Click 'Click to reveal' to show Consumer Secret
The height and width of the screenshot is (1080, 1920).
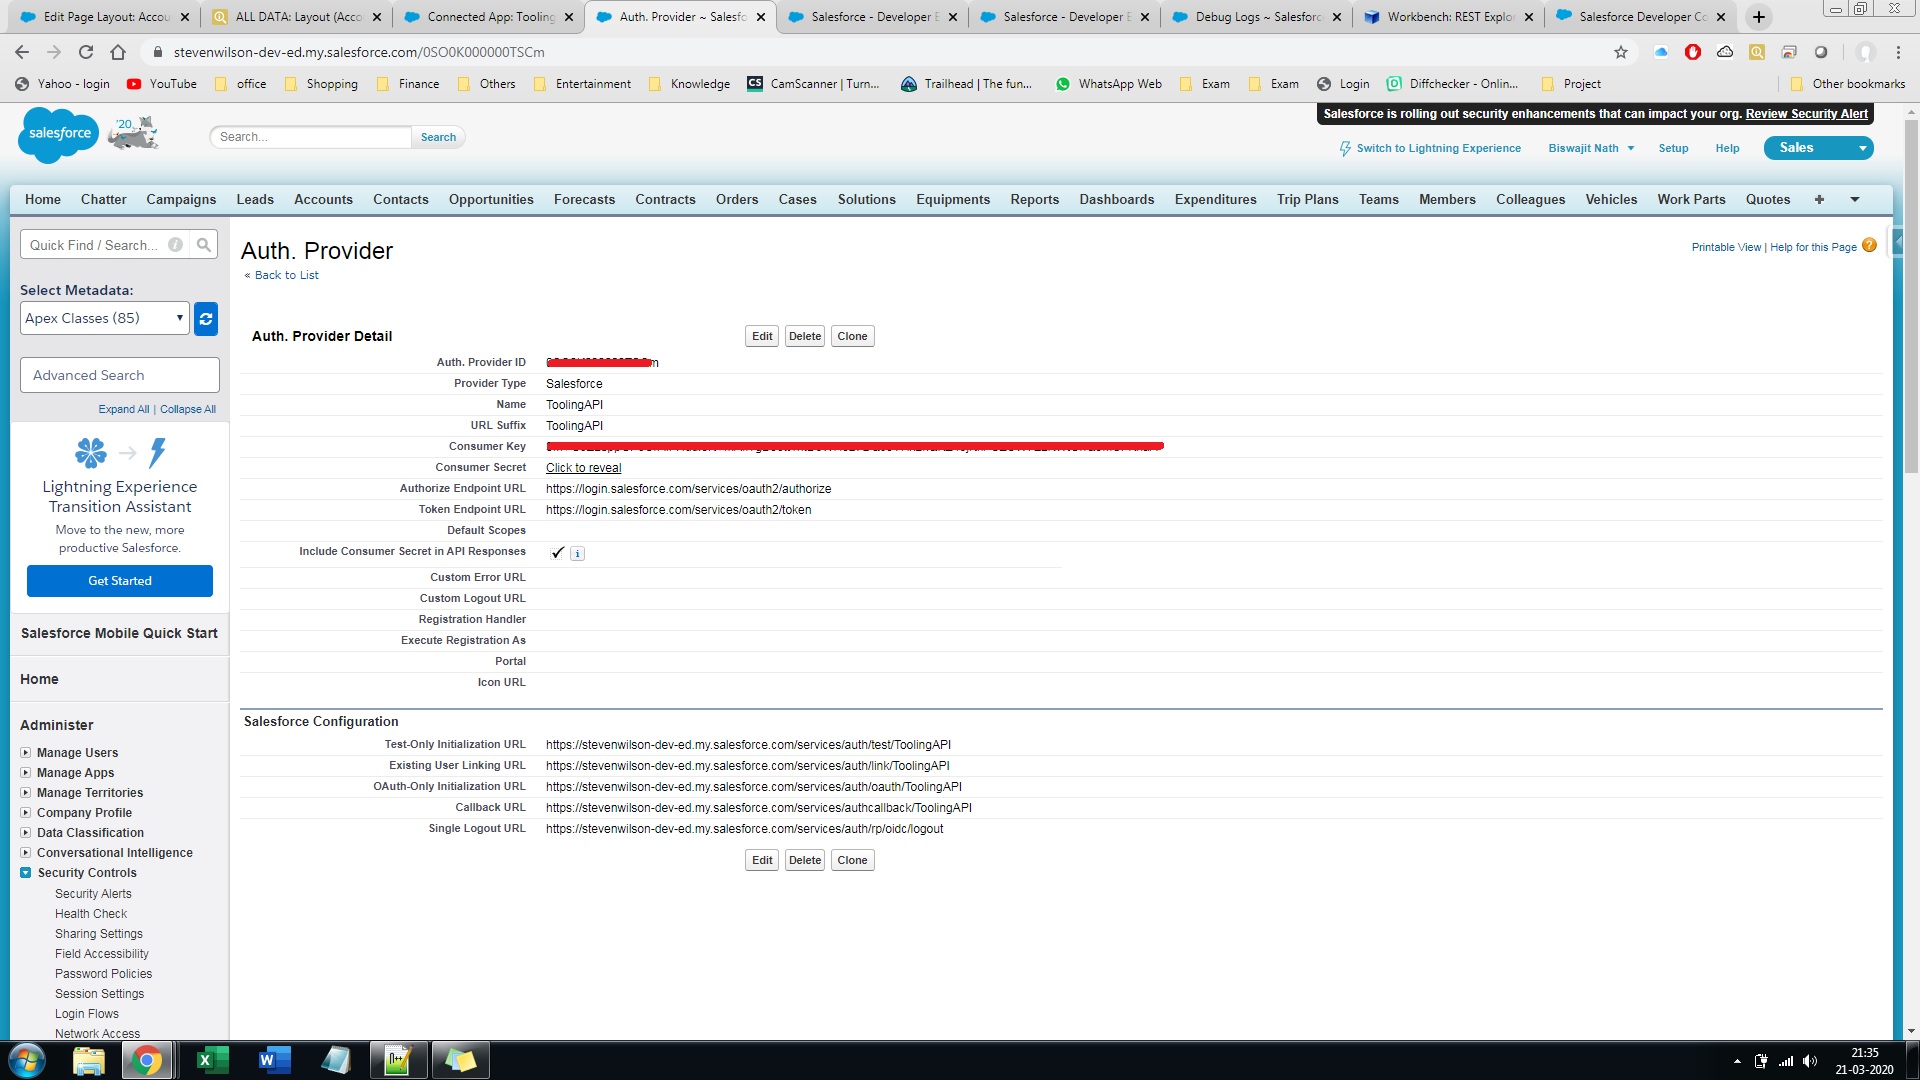(x=583, y=467)
